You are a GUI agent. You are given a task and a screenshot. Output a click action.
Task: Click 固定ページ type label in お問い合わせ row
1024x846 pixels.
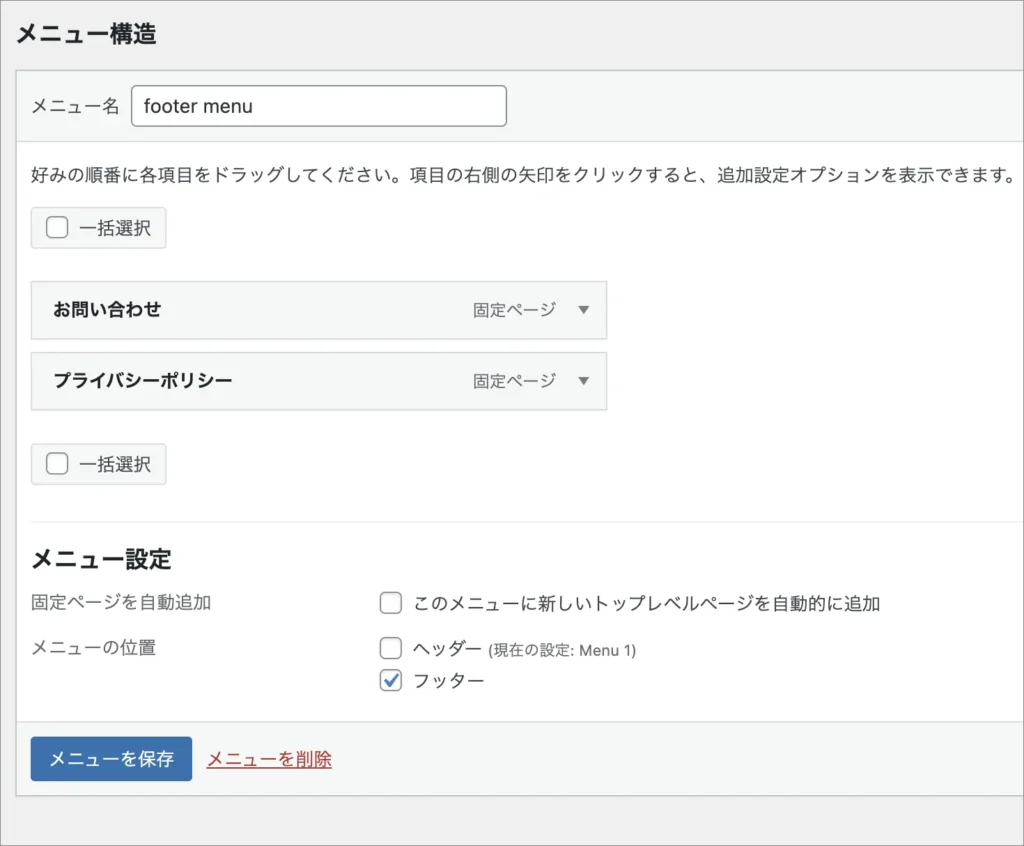coord(514,310)
